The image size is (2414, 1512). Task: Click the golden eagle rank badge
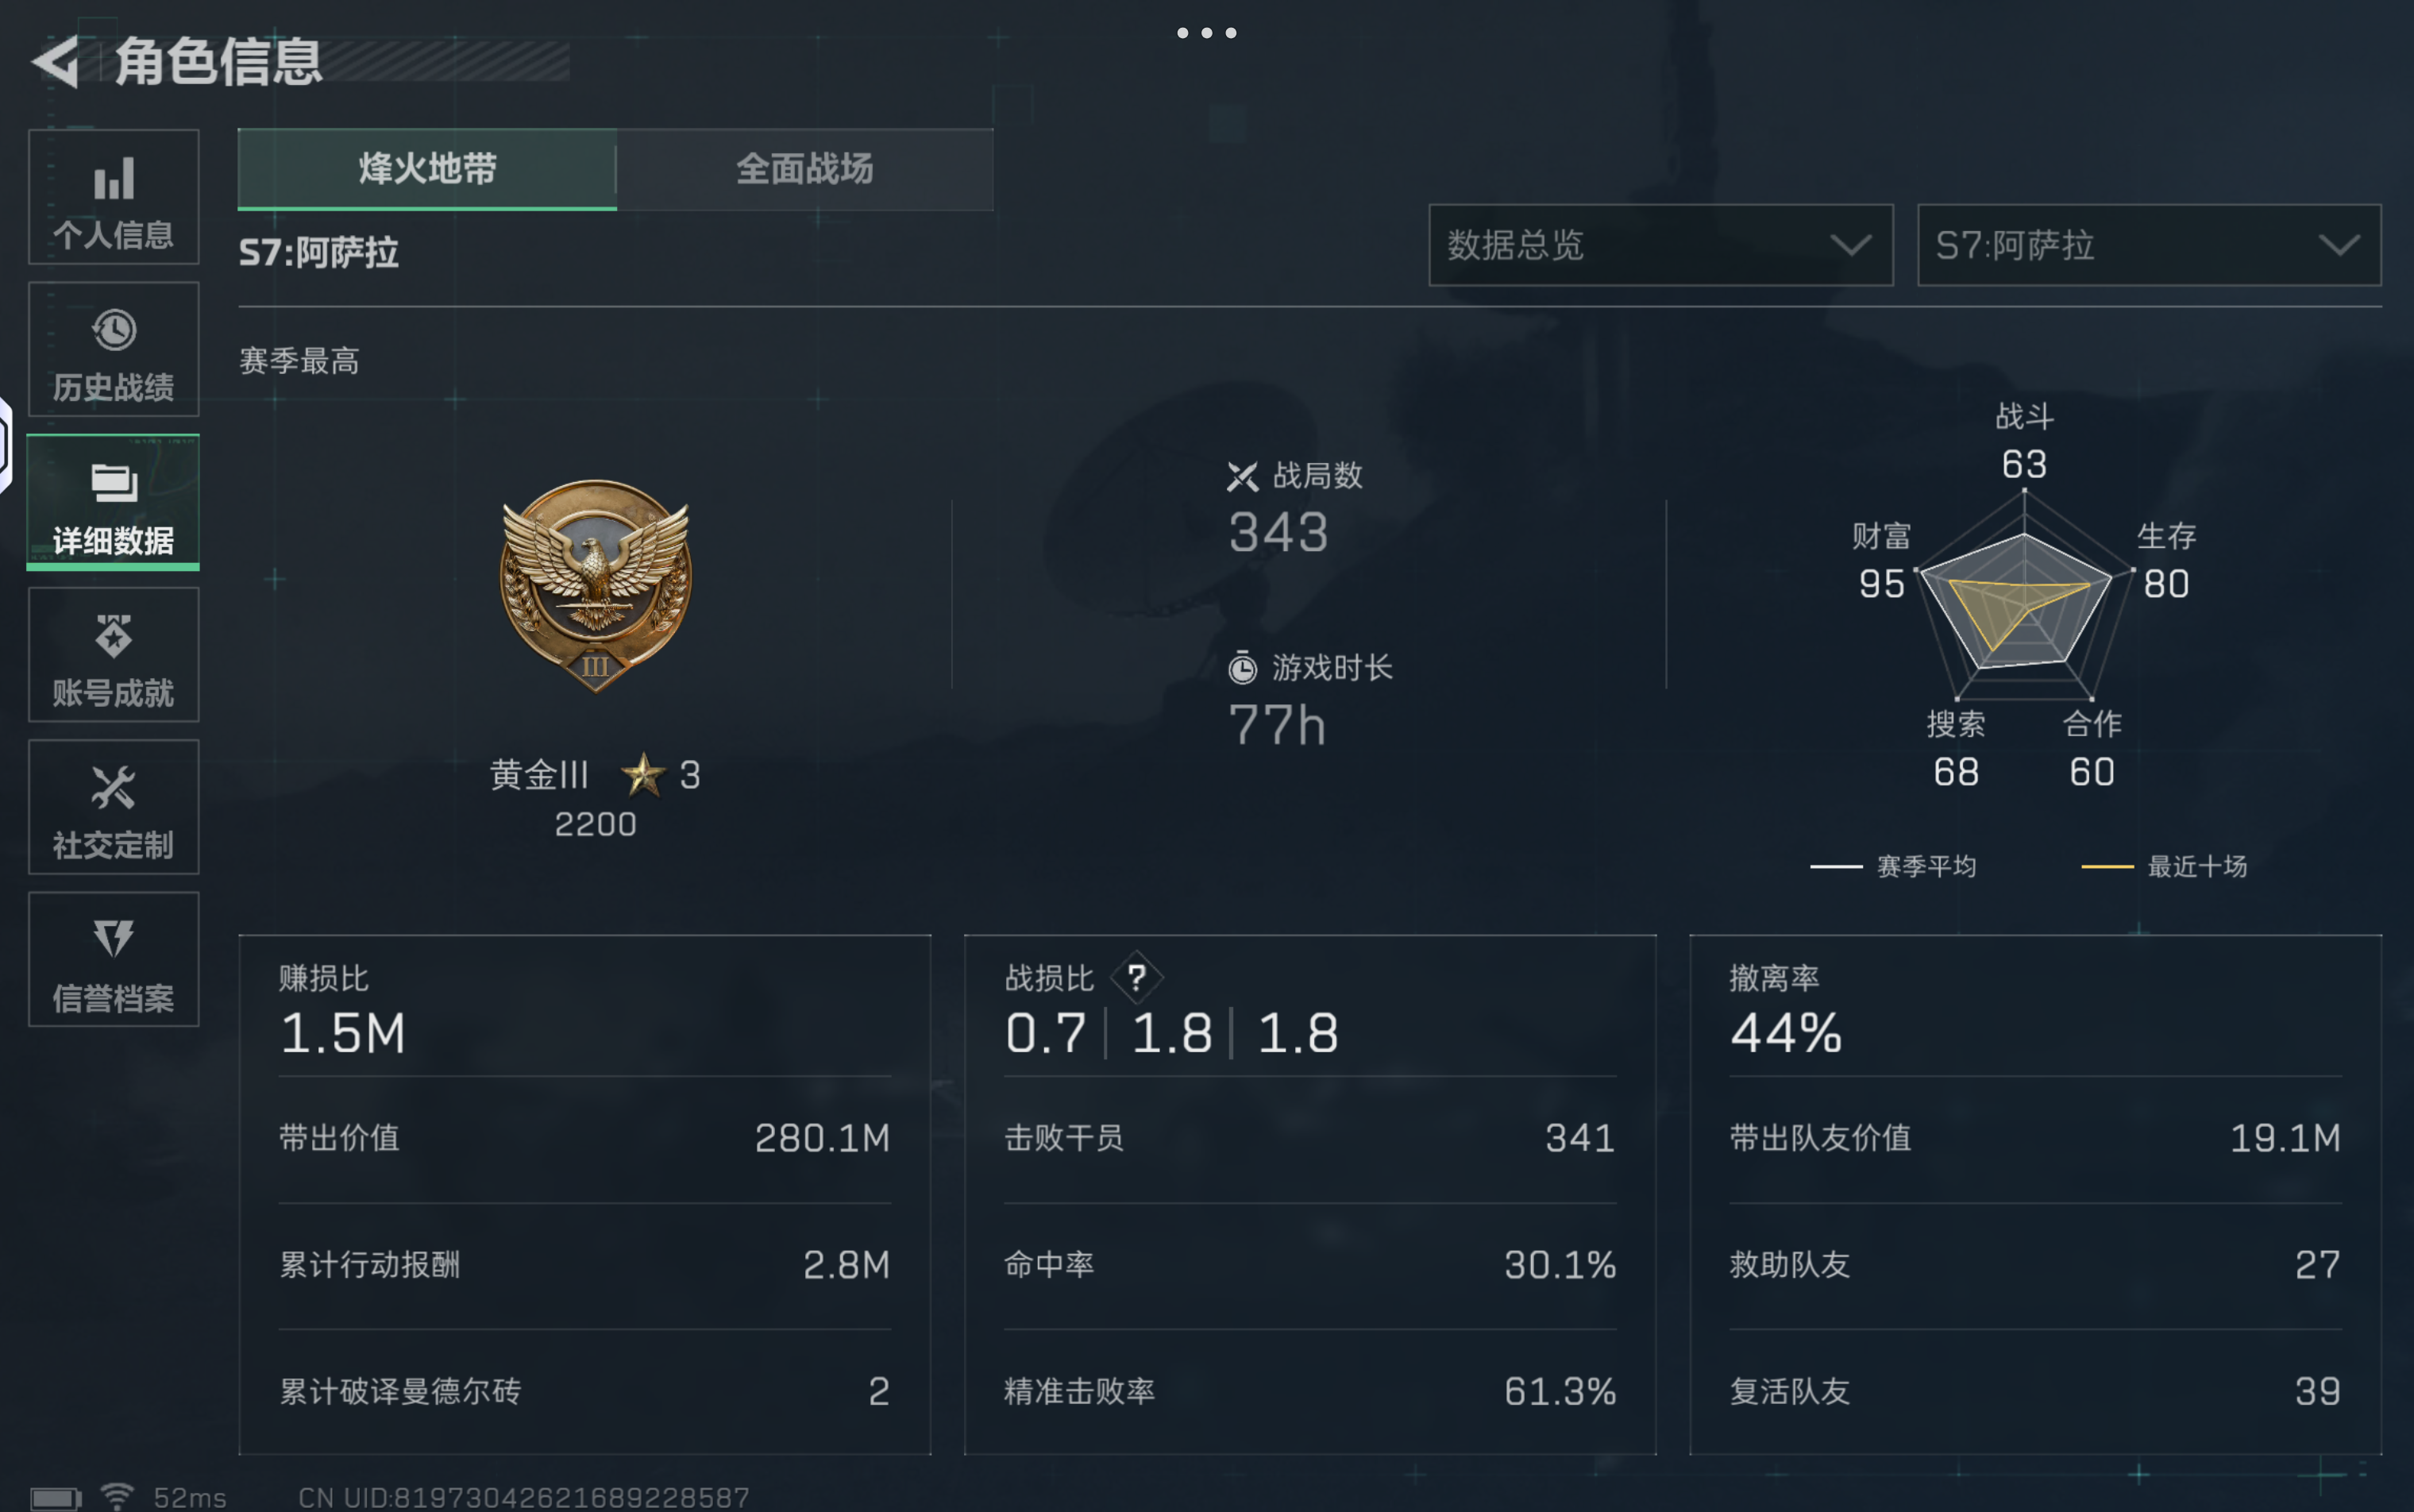596,586
